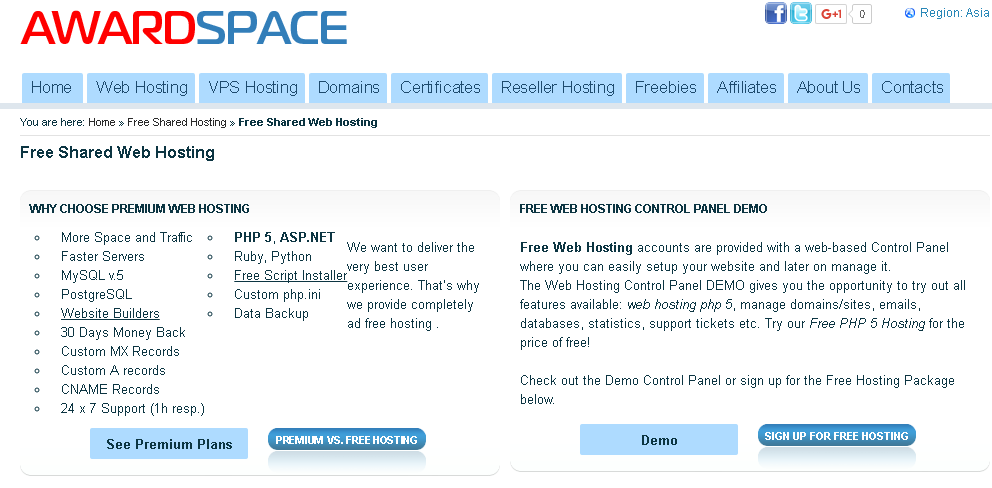Open the Contacts menu tab

(x=912, y=87)
